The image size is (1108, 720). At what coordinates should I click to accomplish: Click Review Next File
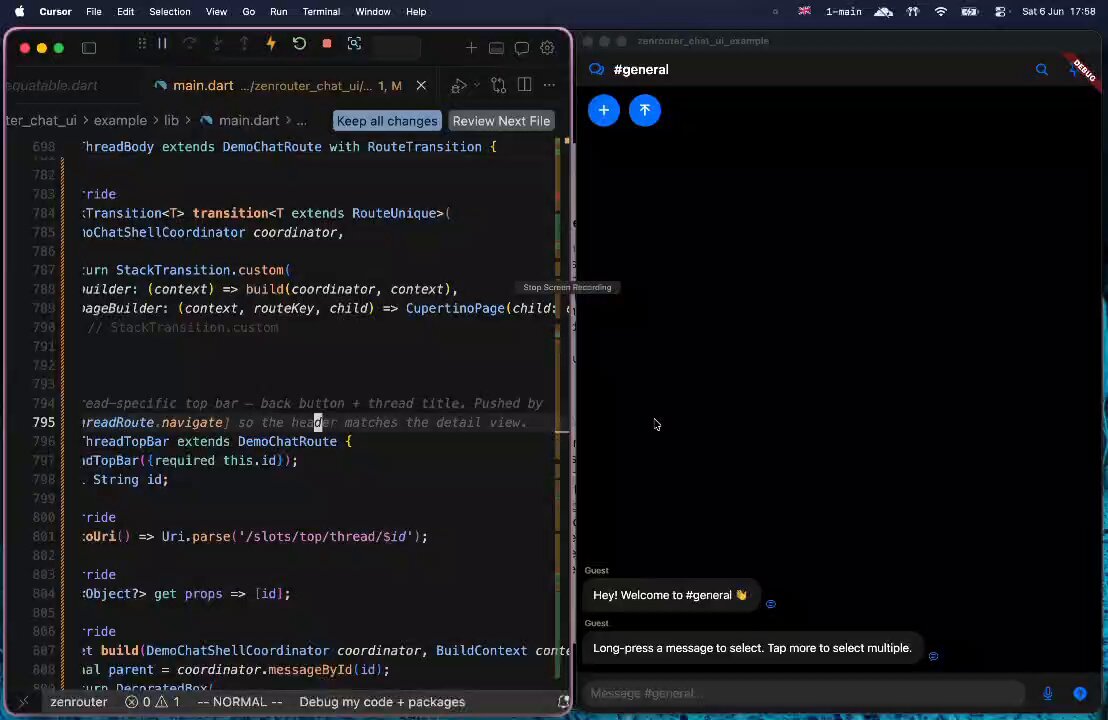pyautogui.click(x=501, y=121)
